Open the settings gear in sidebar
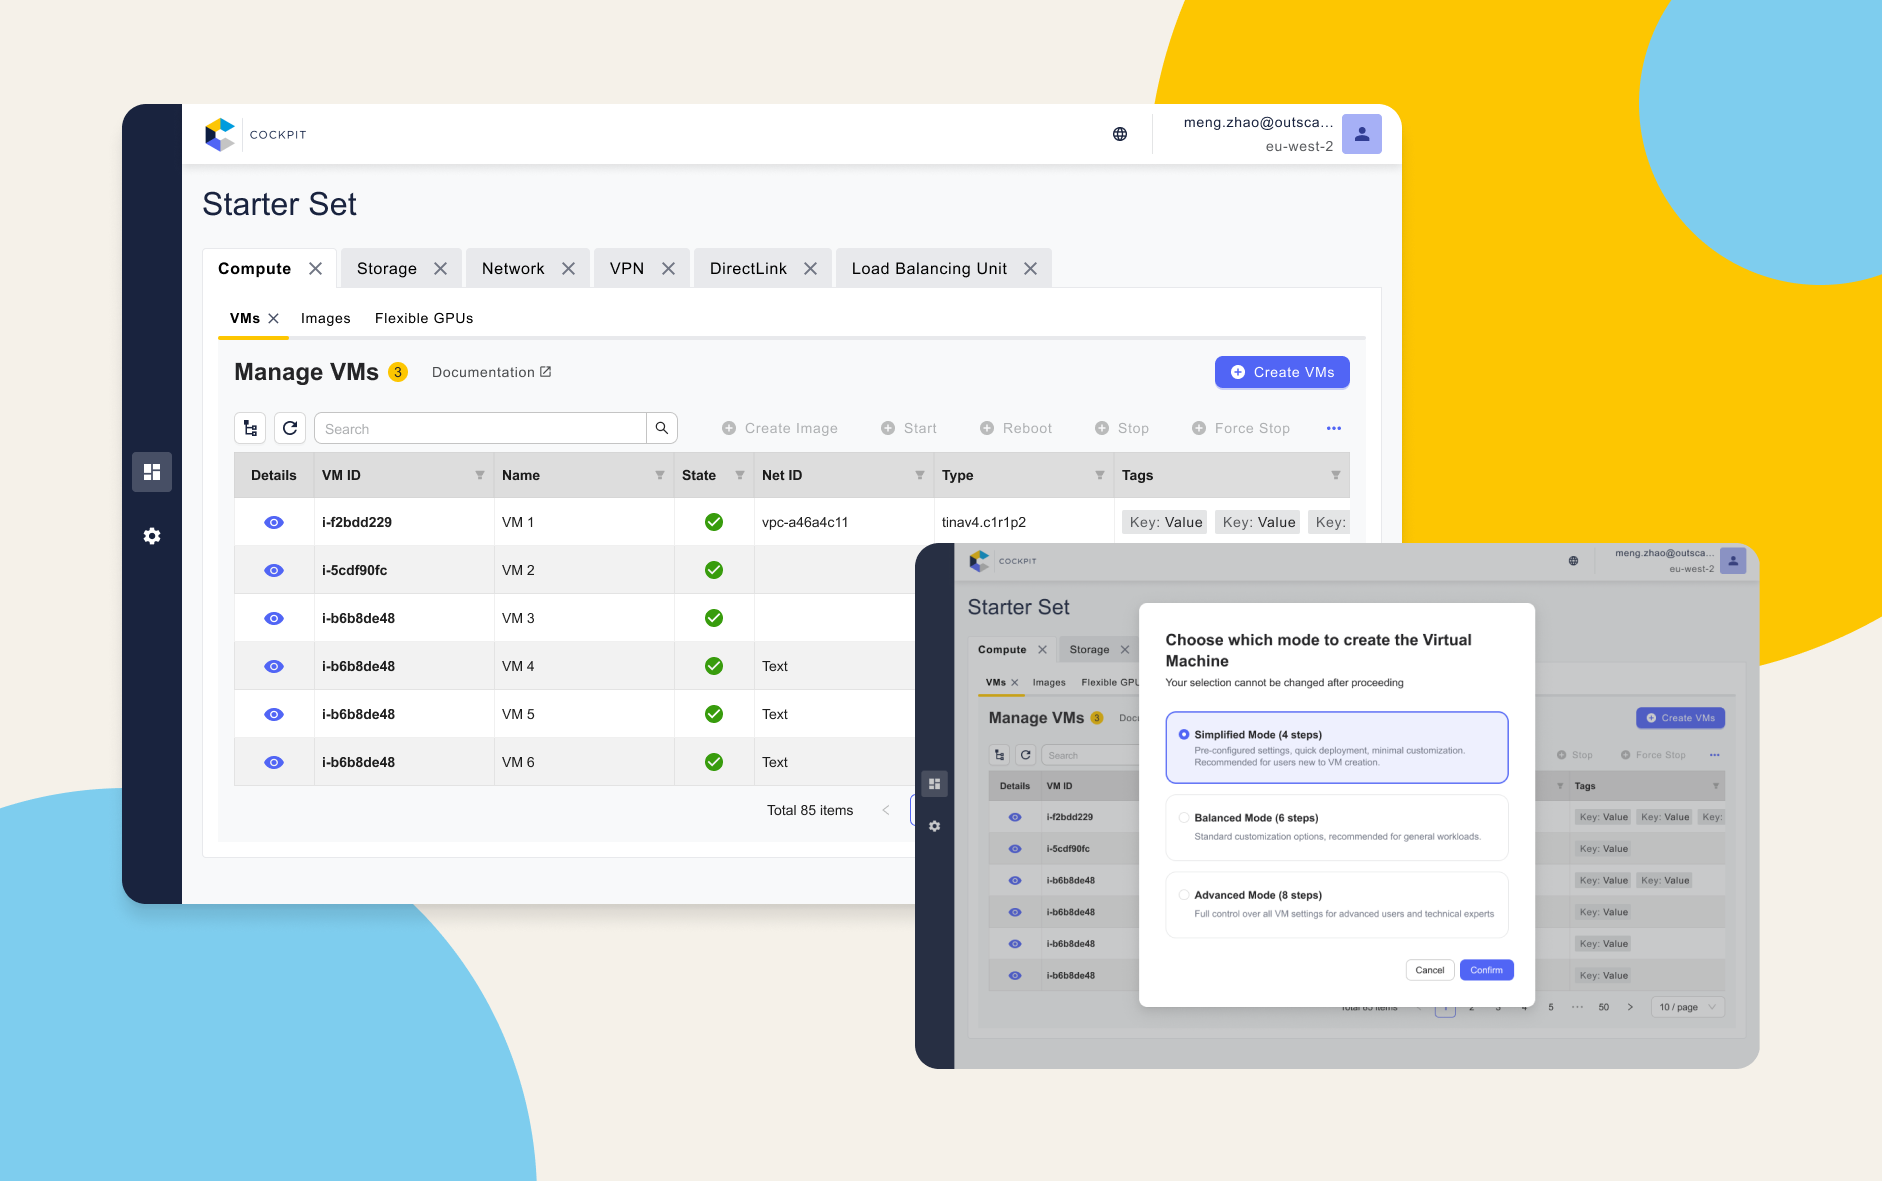 pos(152,536)
